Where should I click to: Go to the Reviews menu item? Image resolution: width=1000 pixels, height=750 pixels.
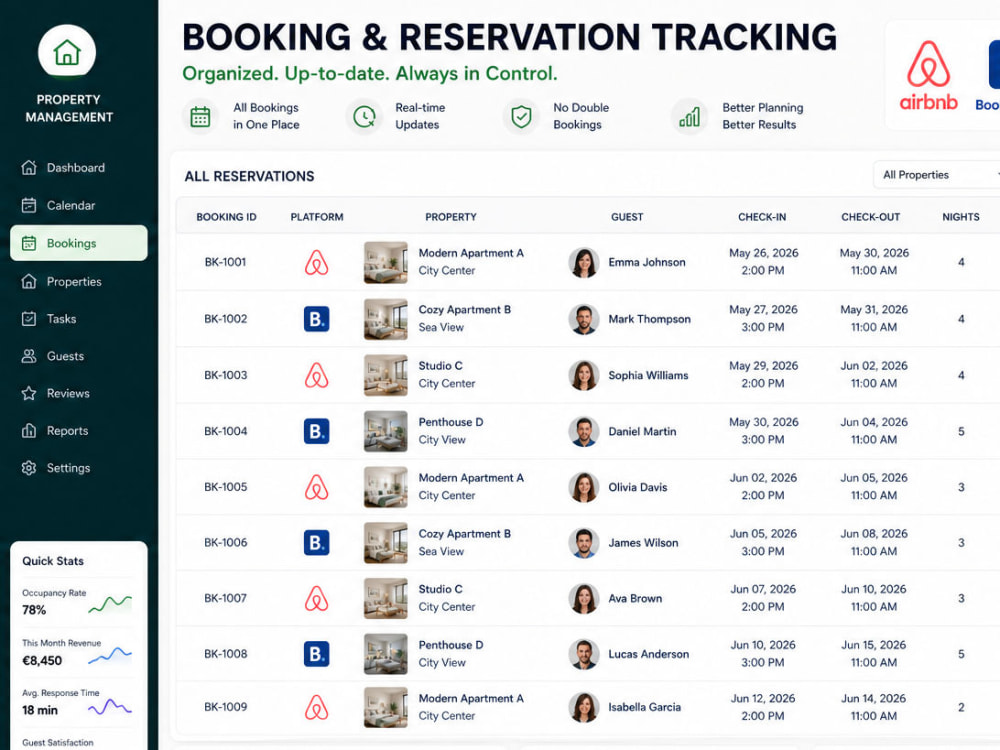[x=78, y=393]
